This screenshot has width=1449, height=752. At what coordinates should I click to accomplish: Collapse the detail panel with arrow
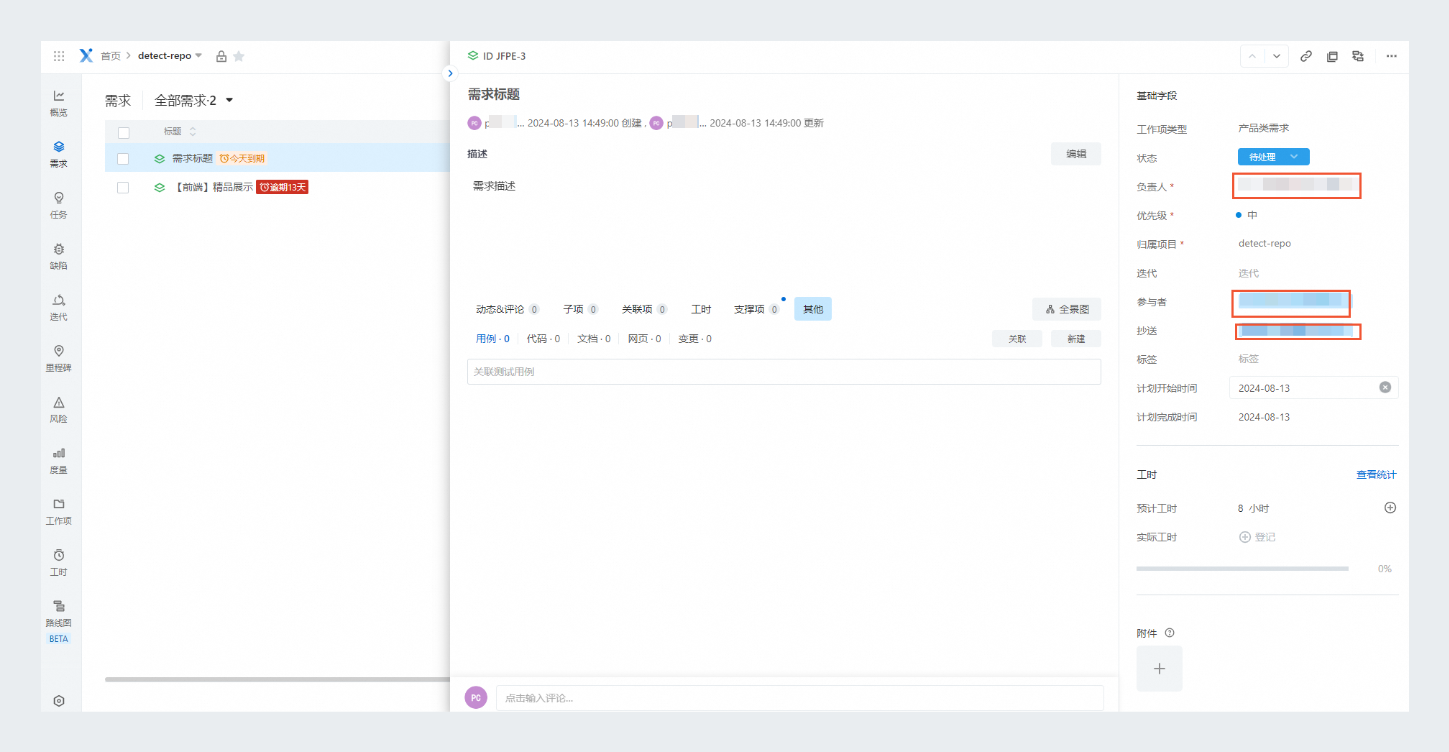pos(450,73)
